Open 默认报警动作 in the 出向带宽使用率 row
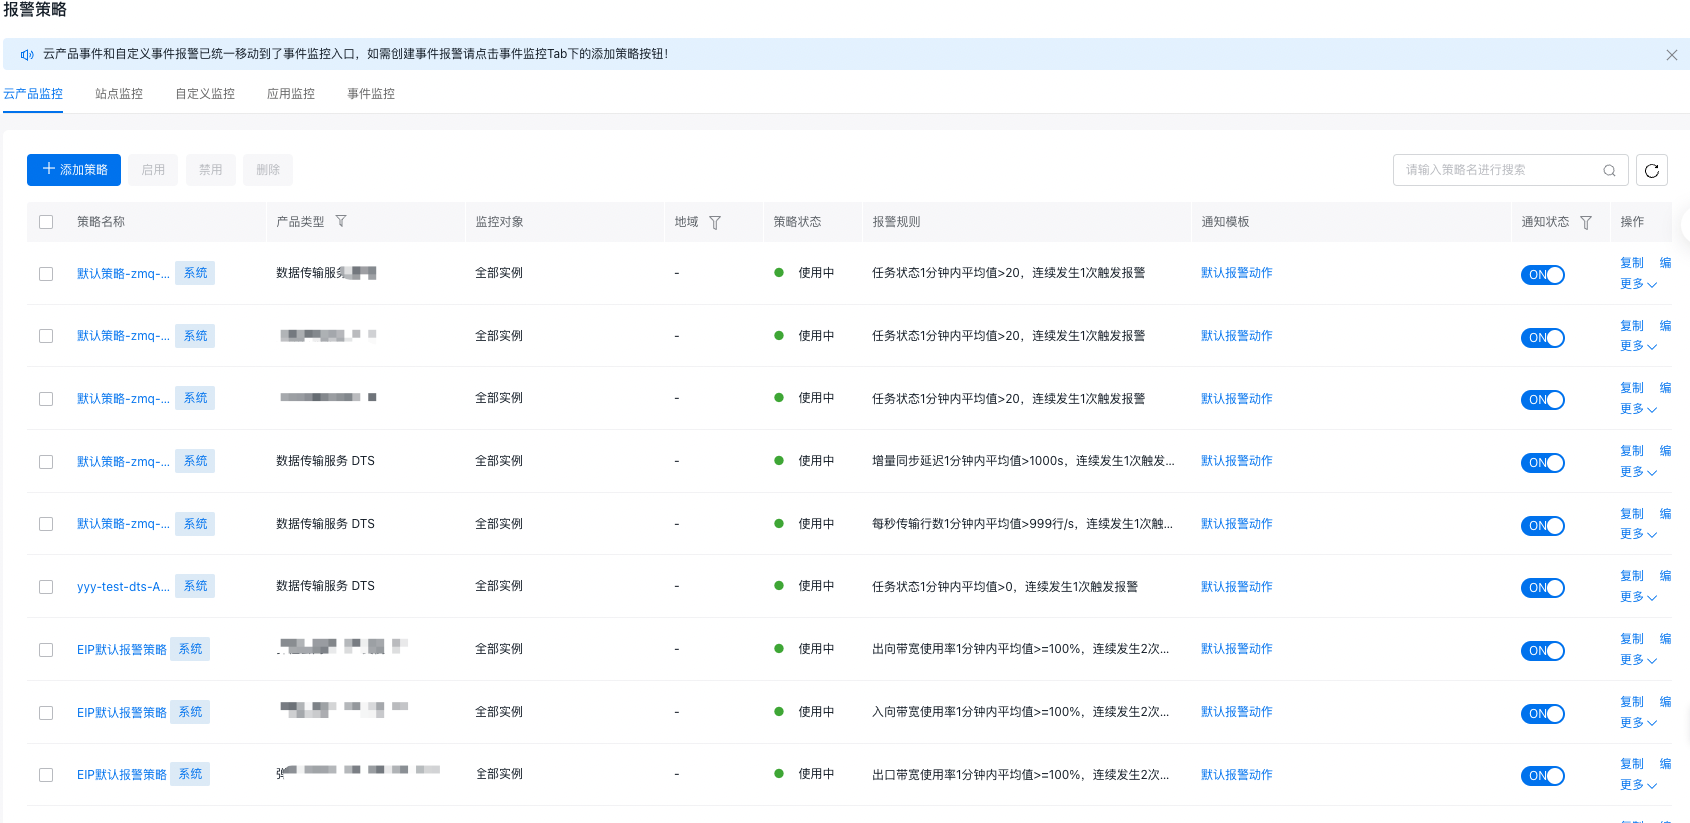1690x823 pixels. pos(1237,649)
